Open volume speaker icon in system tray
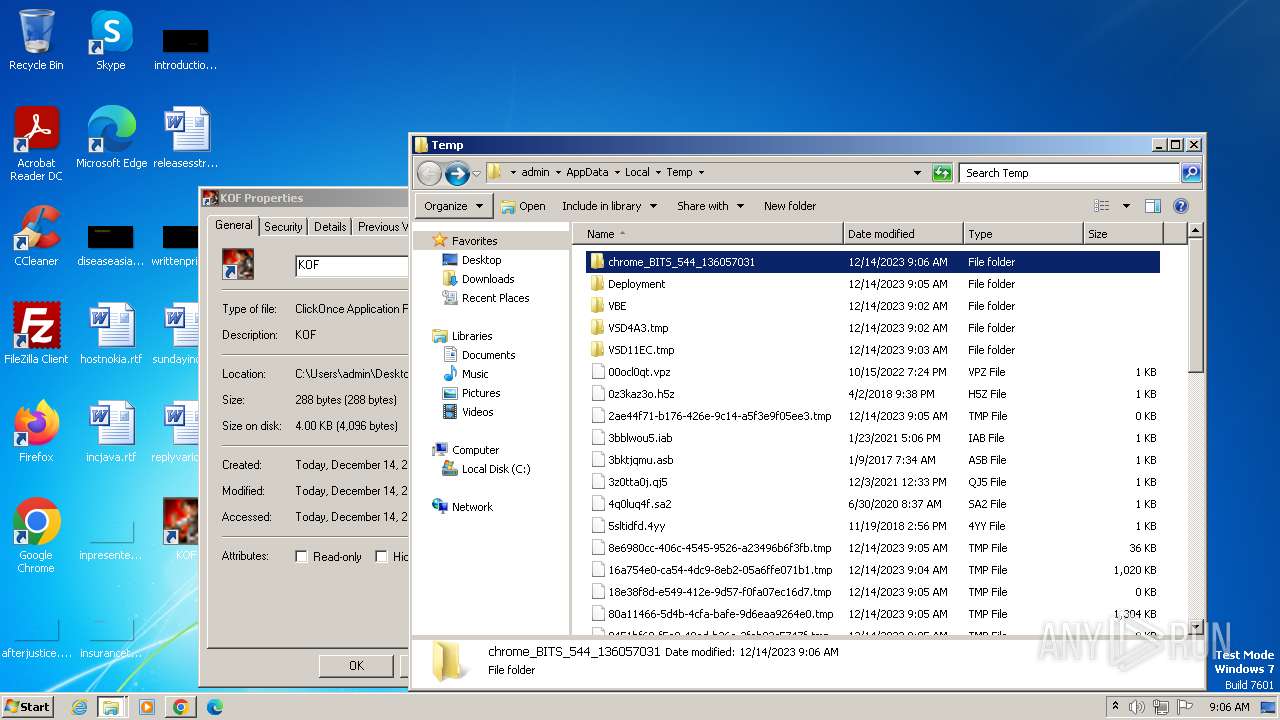The width and height of the screenshot is (1280, 720). click(x=1137, y=707)
